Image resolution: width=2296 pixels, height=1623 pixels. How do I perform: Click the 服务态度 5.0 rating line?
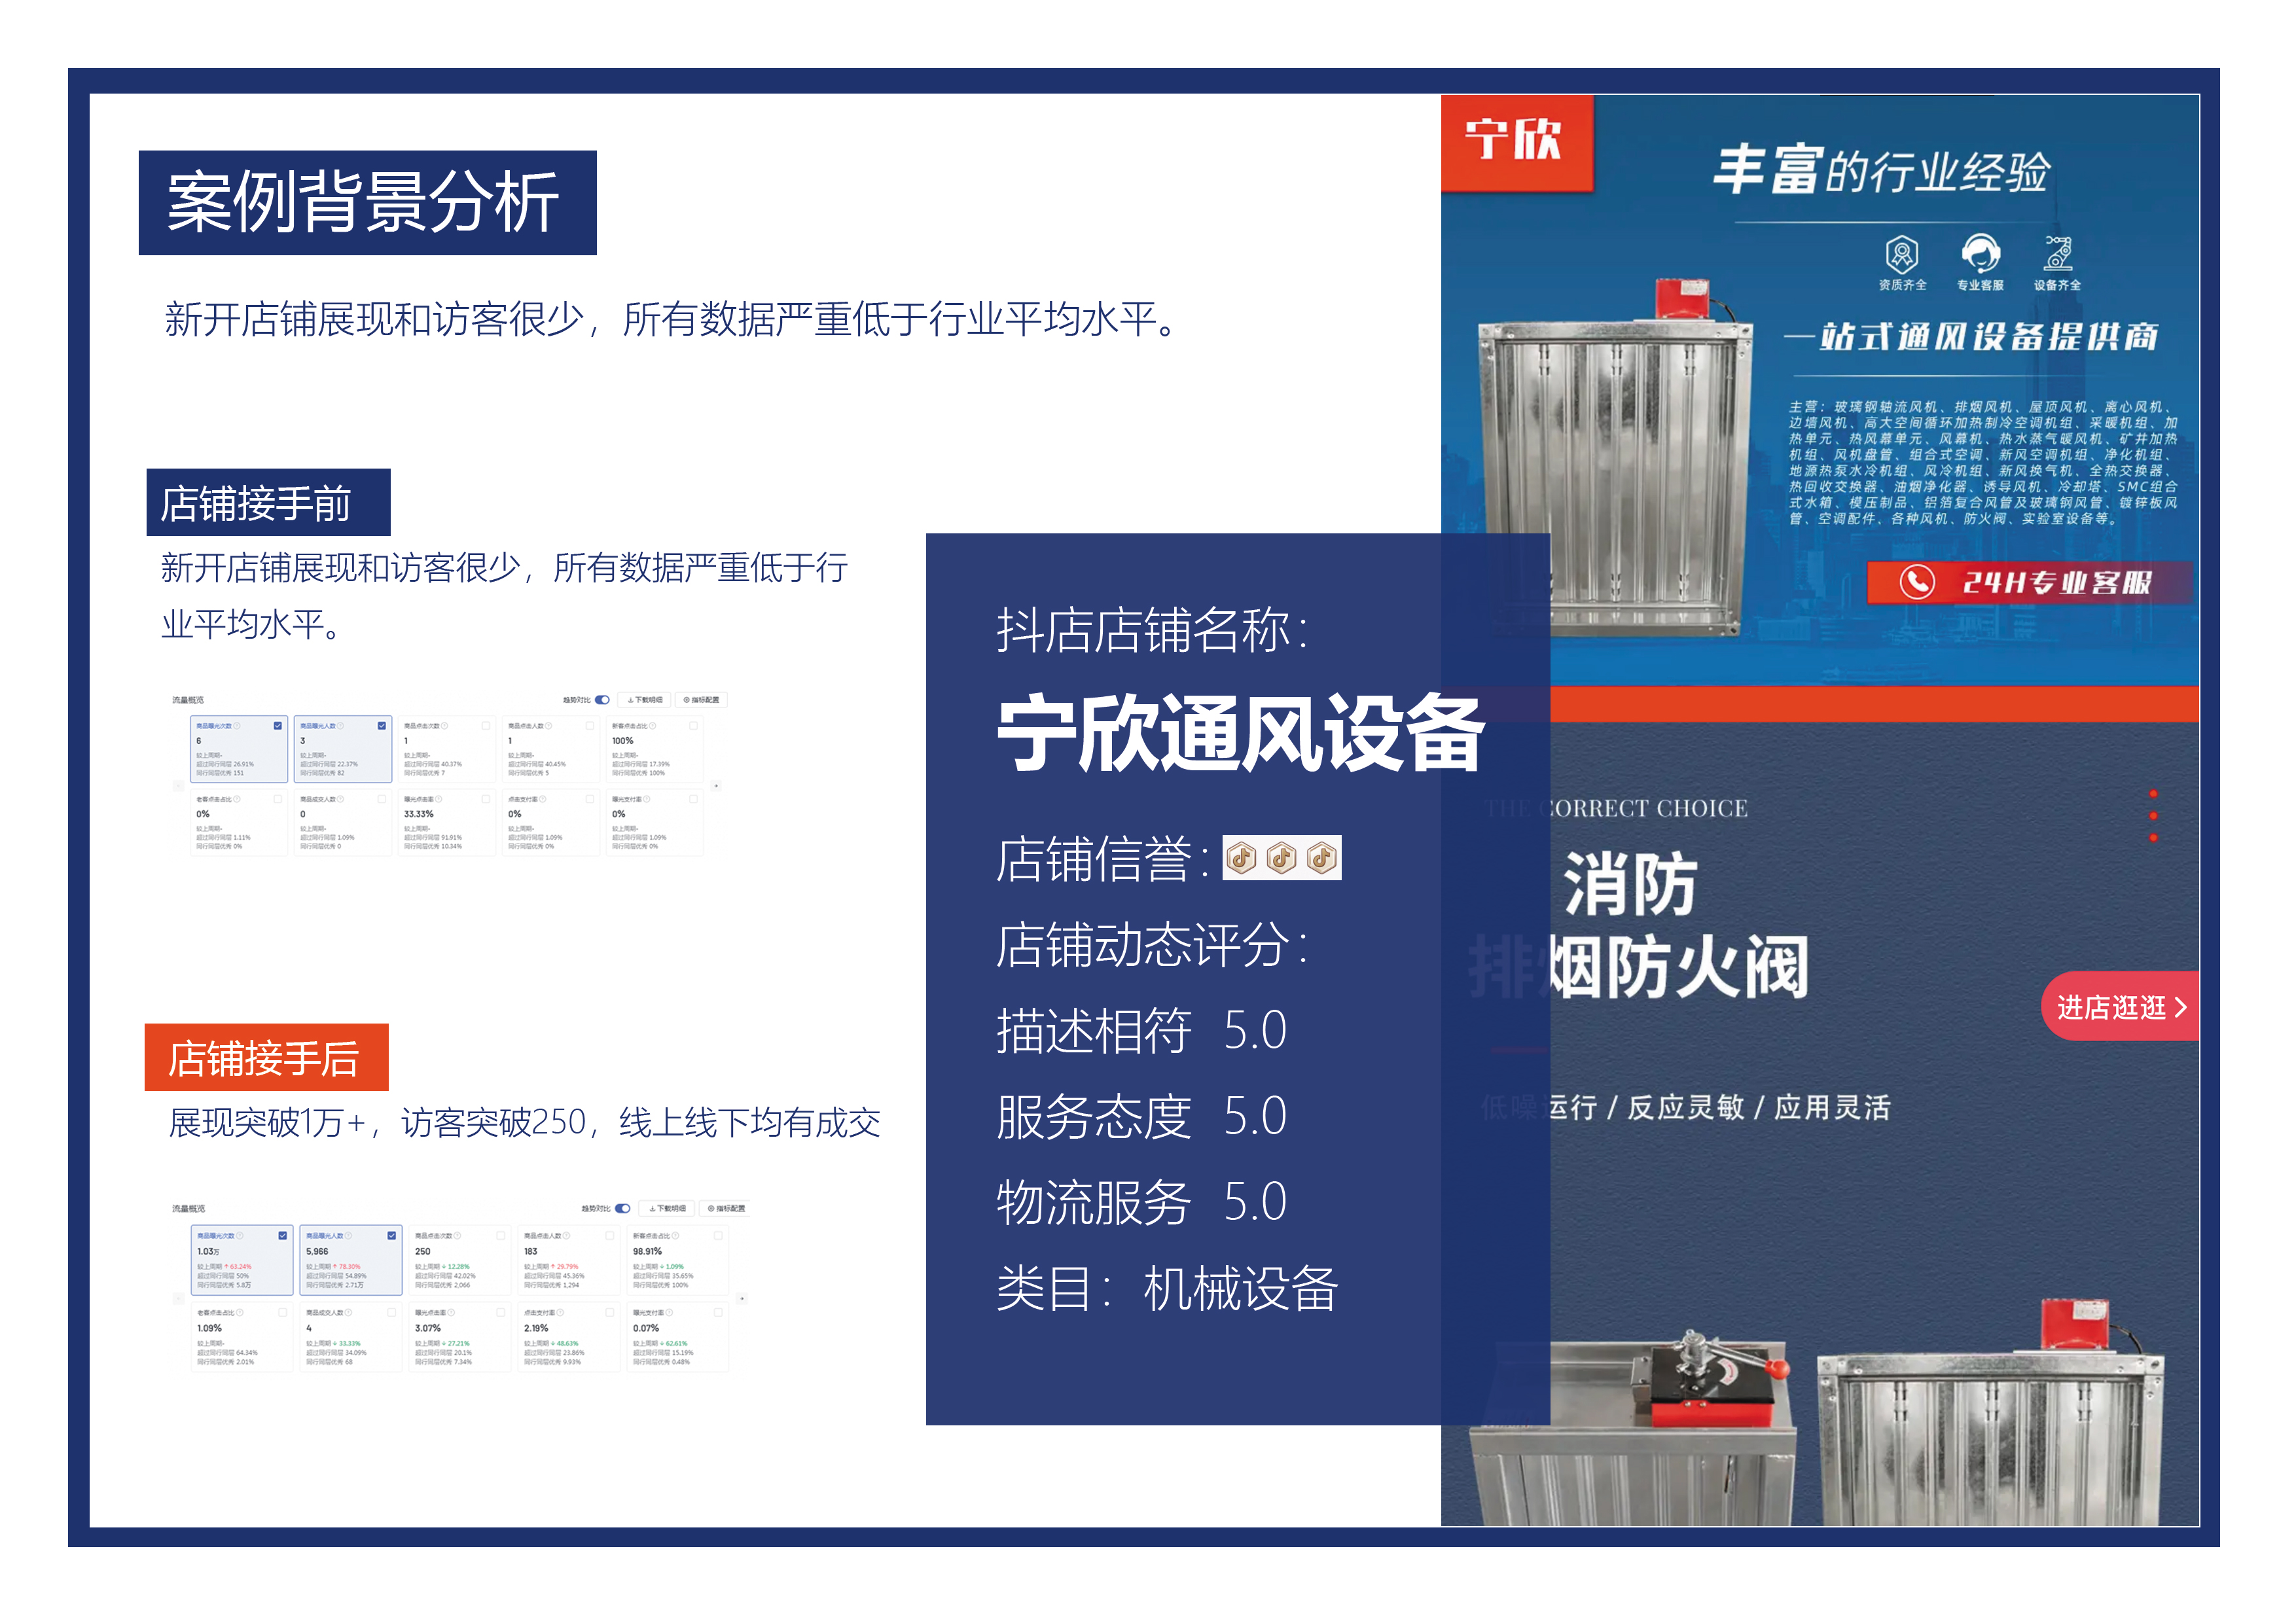coord(1141,1117)
